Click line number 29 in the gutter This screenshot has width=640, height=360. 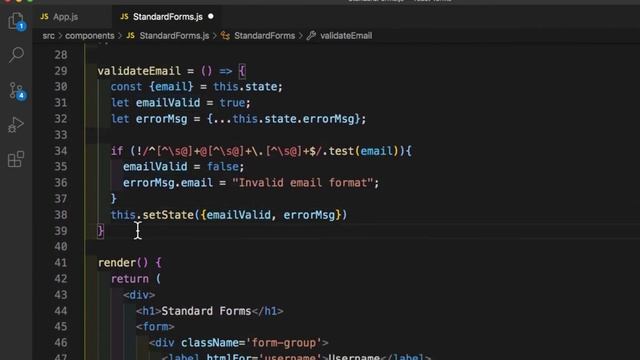click(60, 71)
